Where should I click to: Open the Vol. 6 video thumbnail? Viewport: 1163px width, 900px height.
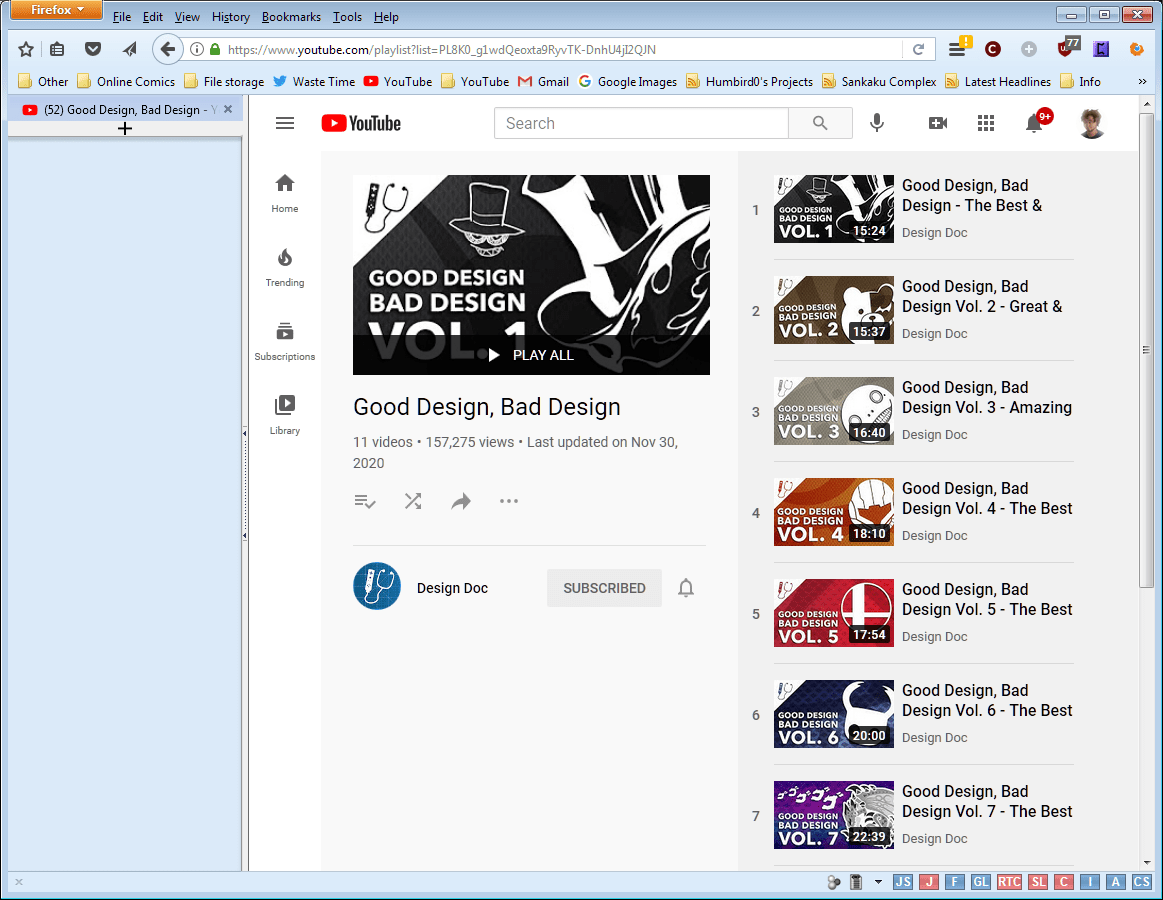click(x=833, y=714)
